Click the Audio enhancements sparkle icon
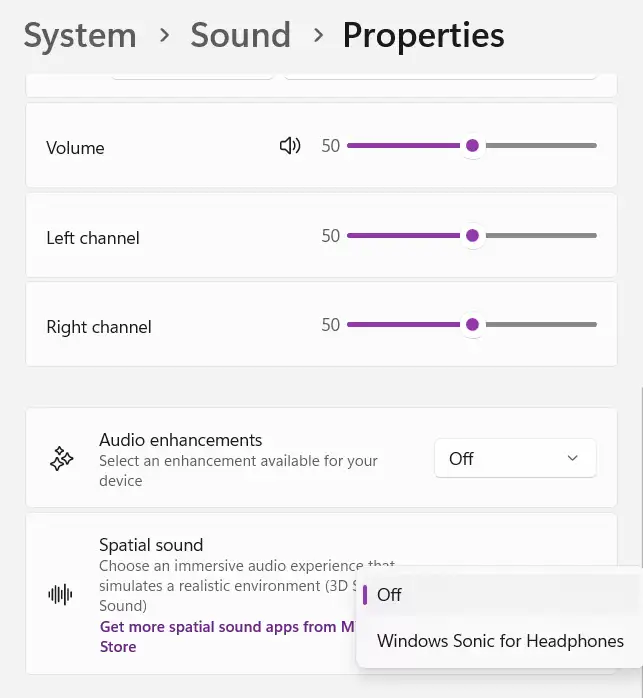 pos(62,459)
